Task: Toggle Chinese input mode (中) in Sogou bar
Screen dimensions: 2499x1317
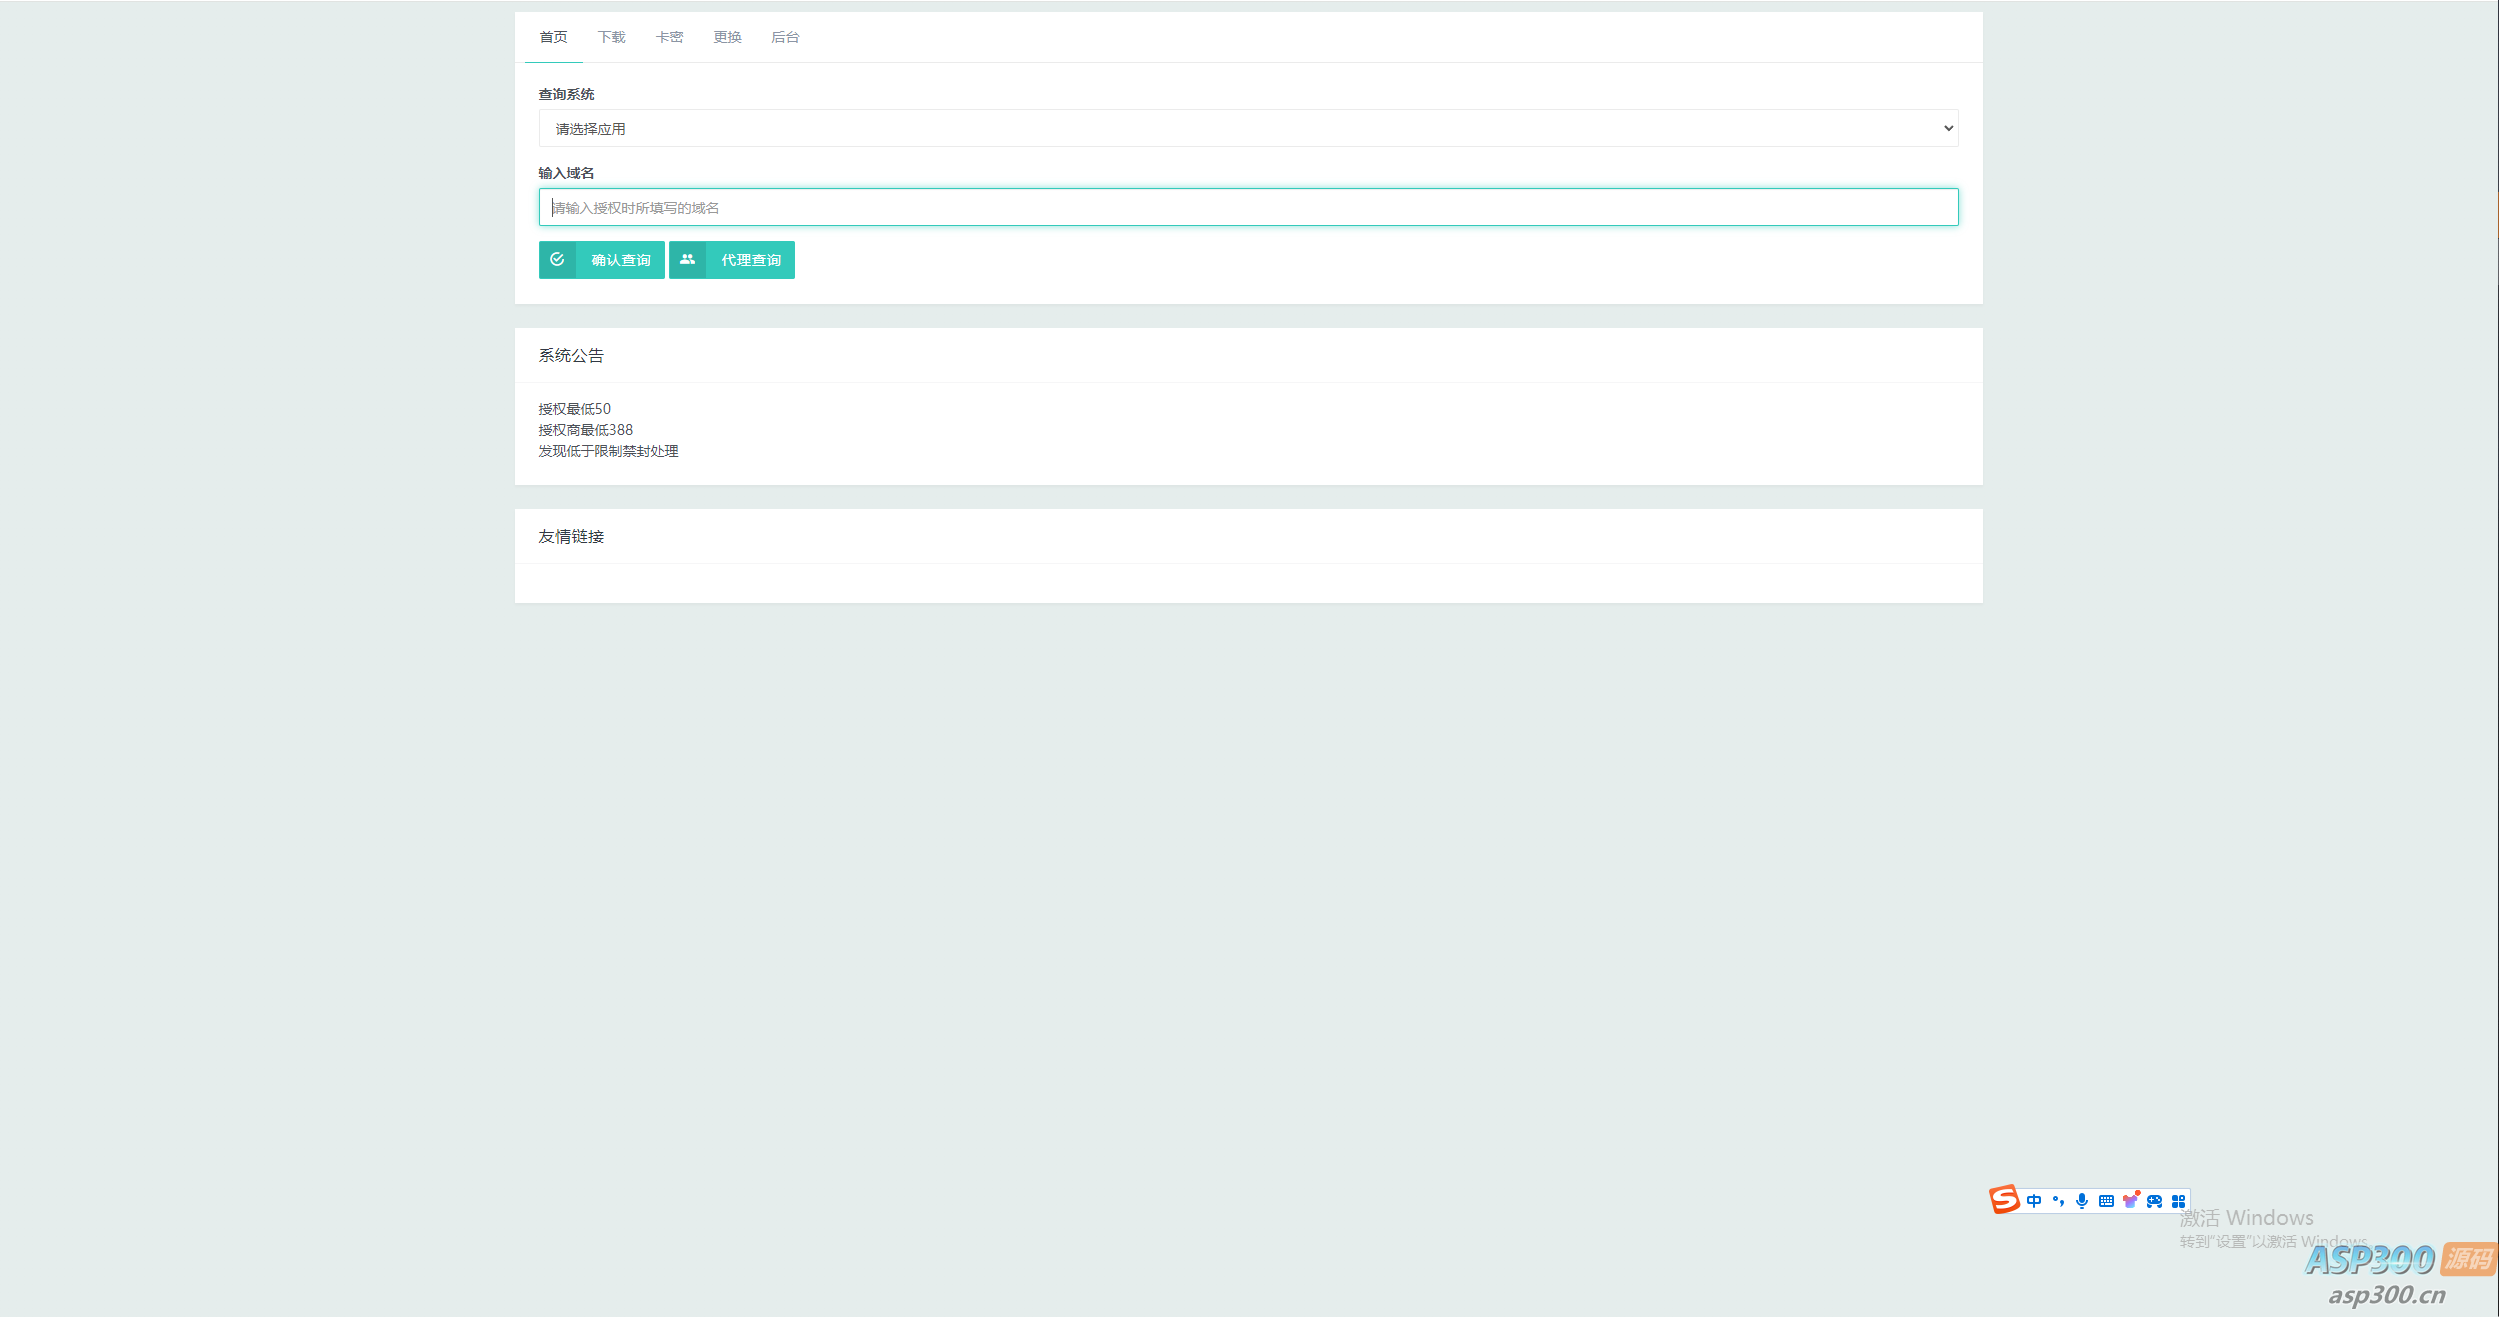Action: (x=2034, y=1201)
